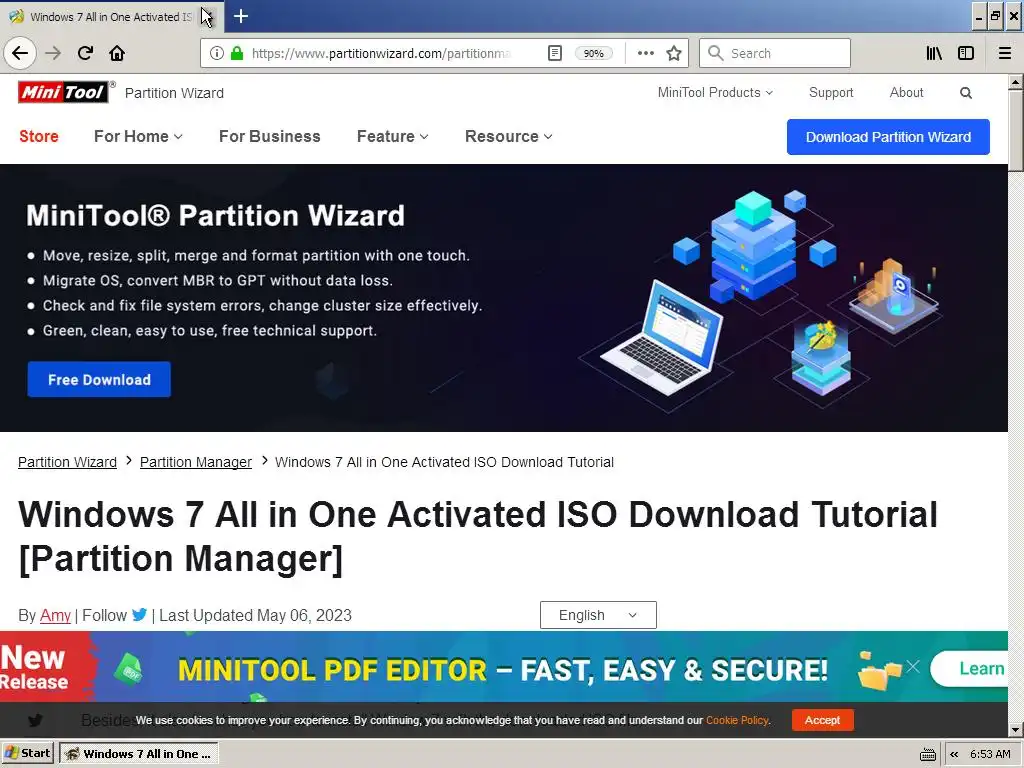
Task: Bookmark this page with the star icon
Action: pos(674,53)
